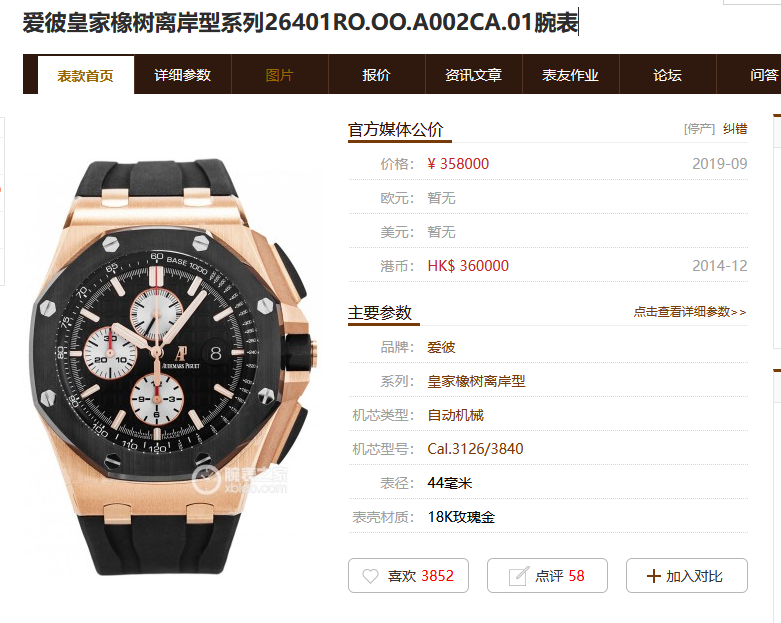
Task: Click the plus icon for 加入对比
Action: pos(653,576)
